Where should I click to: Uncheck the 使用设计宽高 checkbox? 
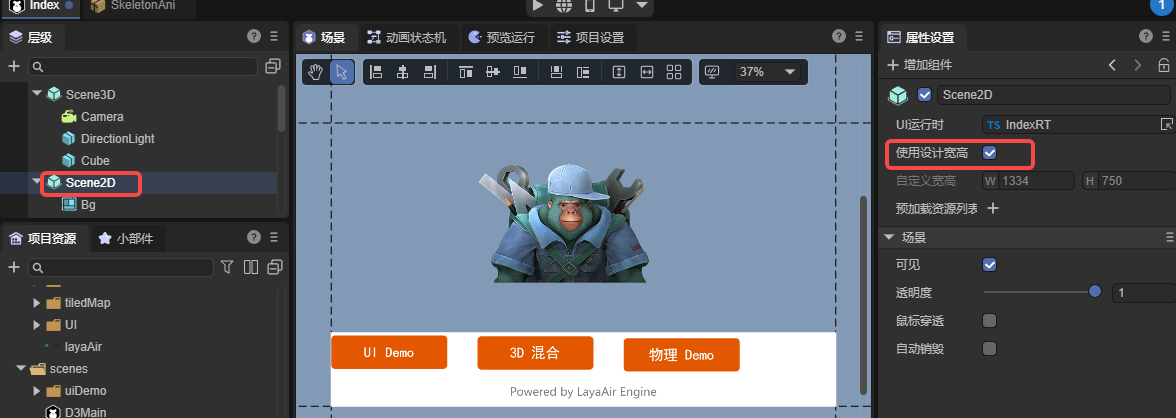[x=990, y=153]
